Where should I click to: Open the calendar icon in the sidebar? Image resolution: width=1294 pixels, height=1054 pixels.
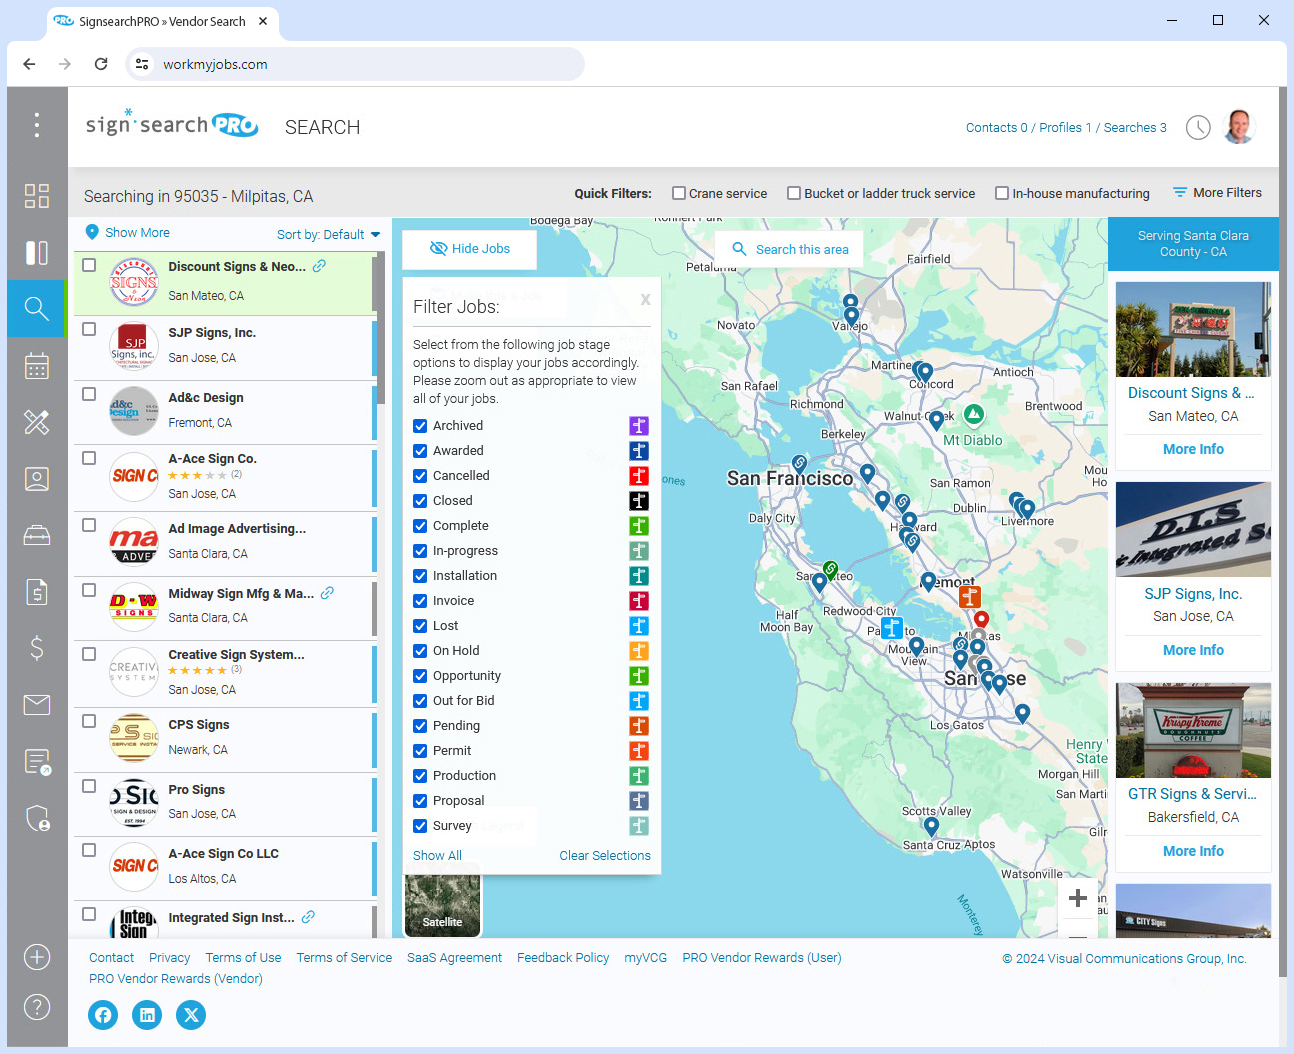coord(37,366)
